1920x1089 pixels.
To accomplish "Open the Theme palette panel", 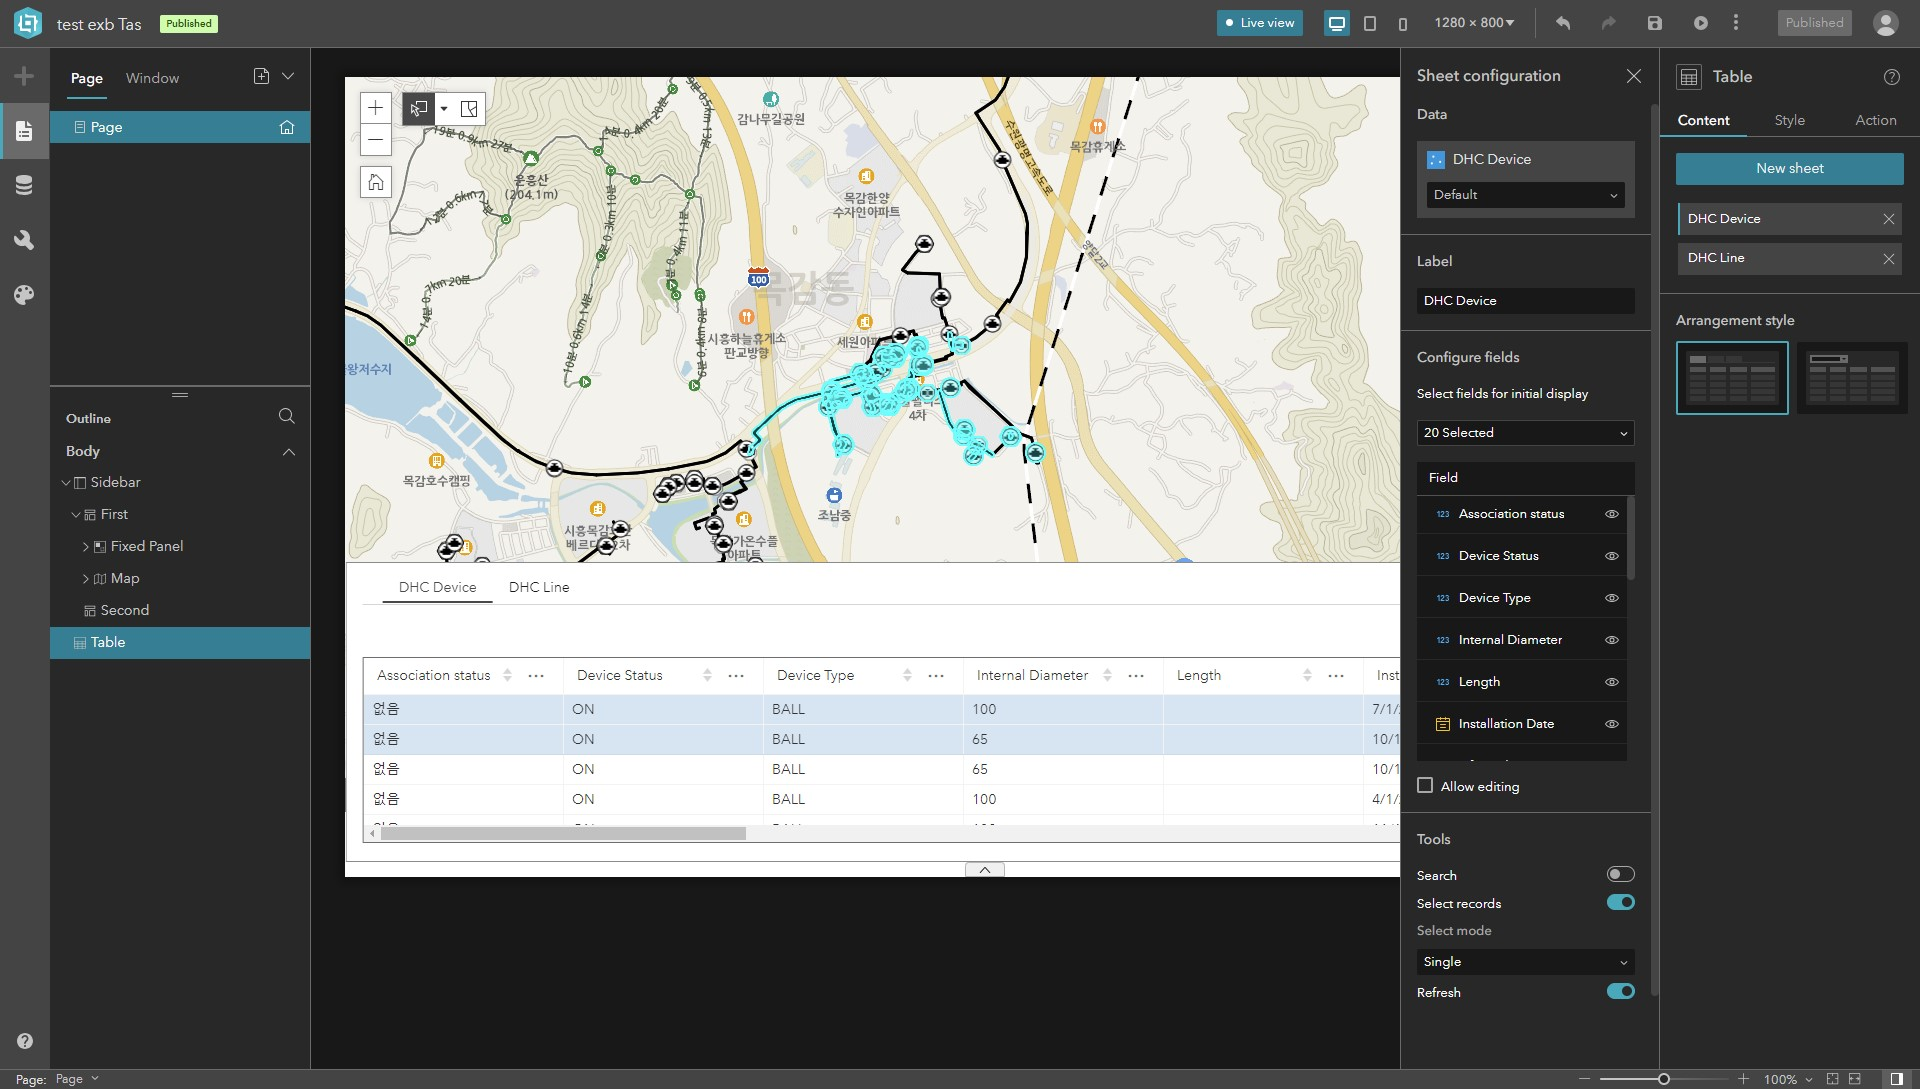I will 24,295.
